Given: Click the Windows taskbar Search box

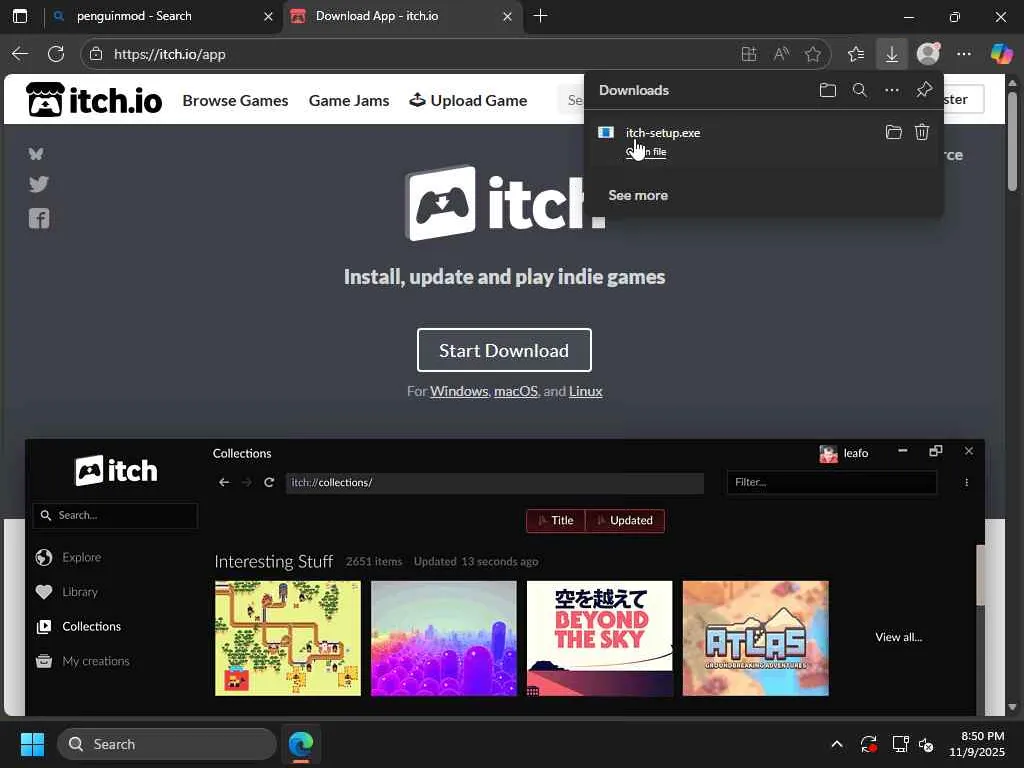Looking at the screenshot, I should tap(167, 744).
